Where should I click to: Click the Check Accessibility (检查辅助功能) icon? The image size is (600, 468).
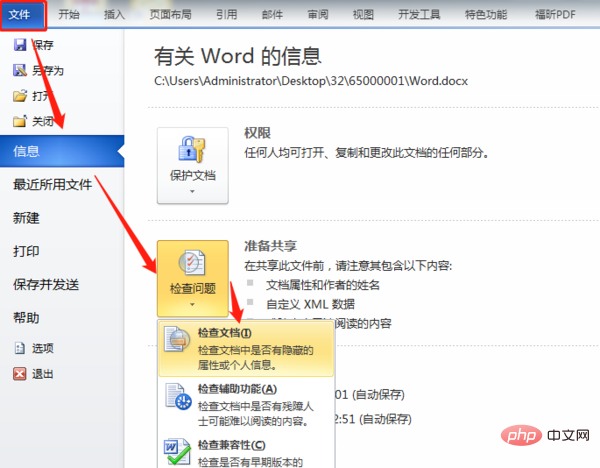click(175, 396)
